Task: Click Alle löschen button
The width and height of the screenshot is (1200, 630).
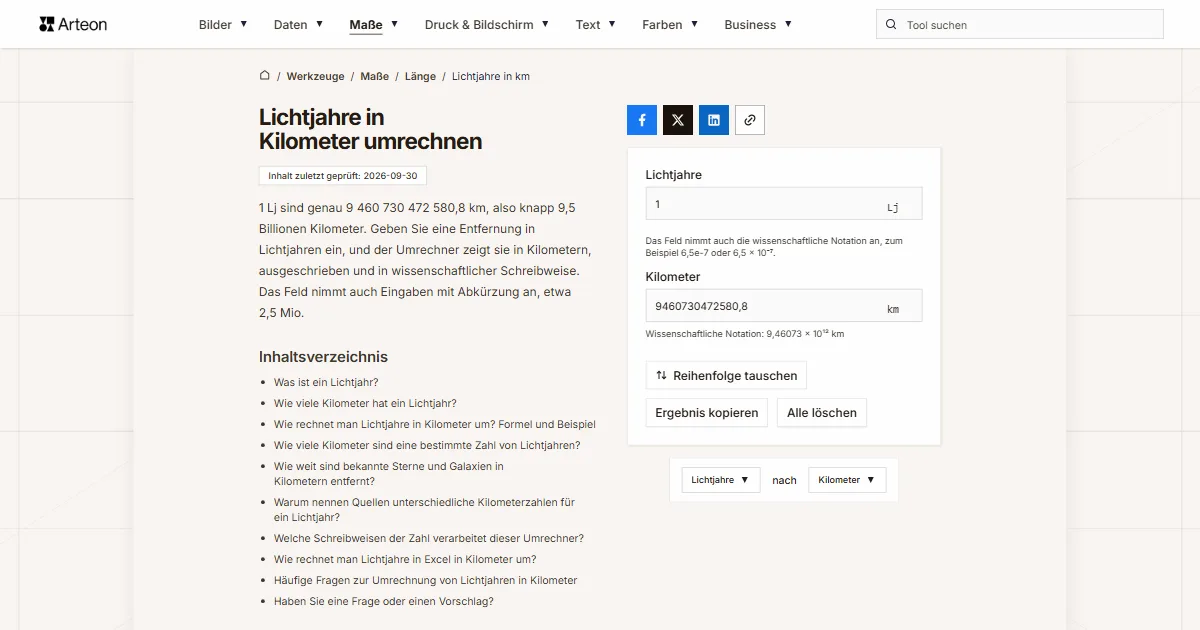Action: pyautogui.click(x=822, y=413)
